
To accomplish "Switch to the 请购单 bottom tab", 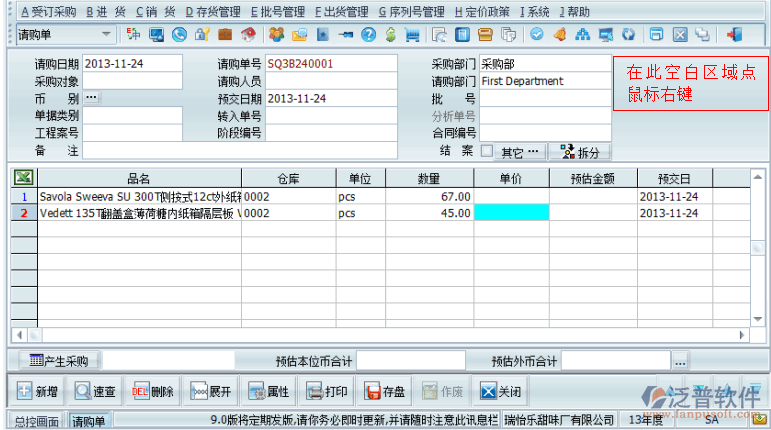I will tap(89, 421).
